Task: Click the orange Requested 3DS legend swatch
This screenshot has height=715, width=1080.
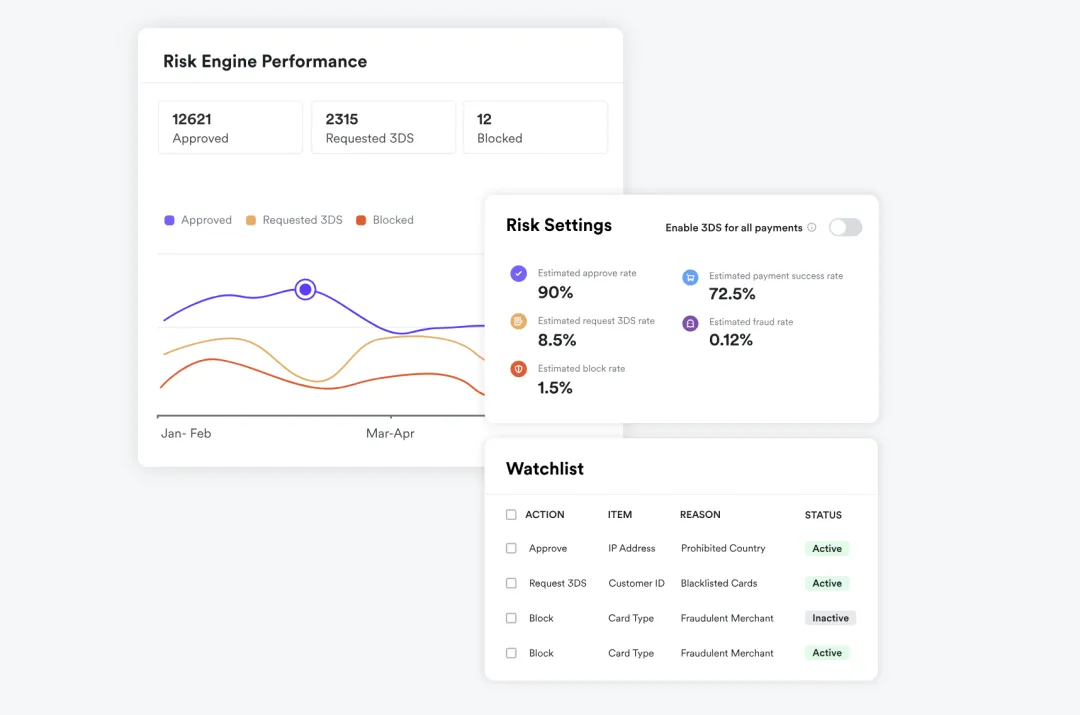Action: click(x=251, y=220)
